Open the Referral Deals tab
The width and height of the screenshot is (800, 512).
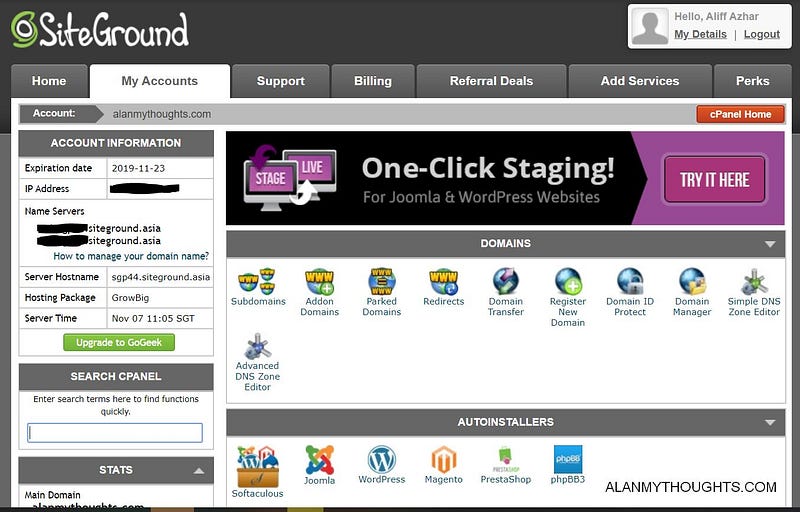point(491,81)
